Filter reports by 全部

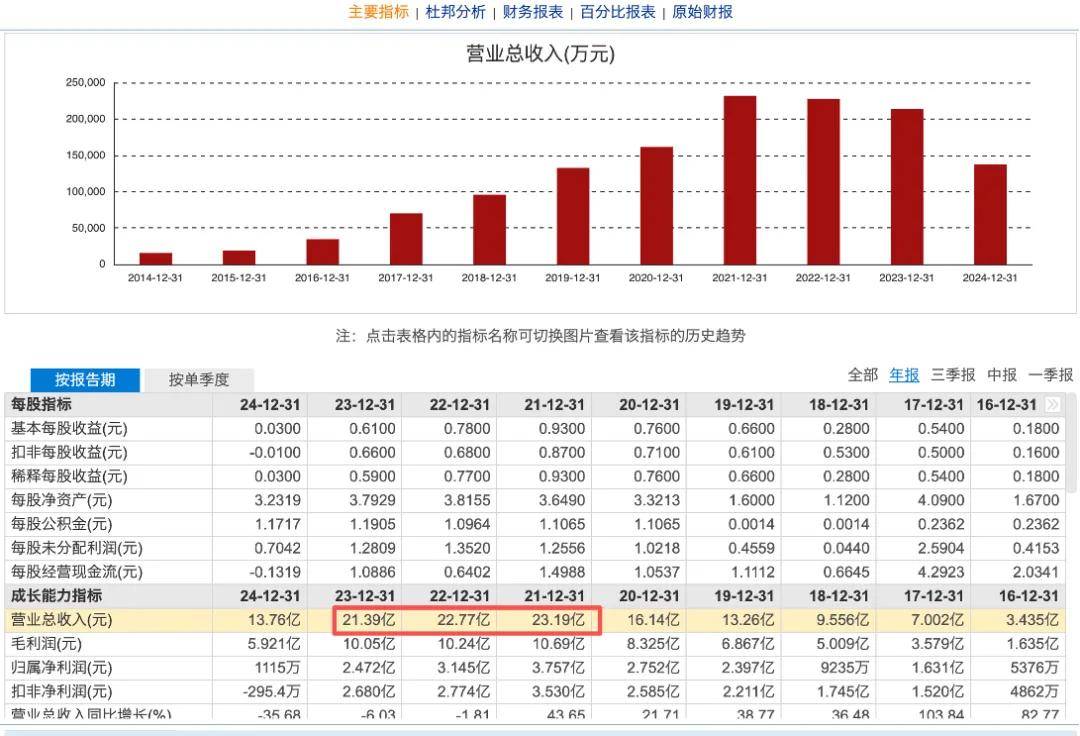862,375
